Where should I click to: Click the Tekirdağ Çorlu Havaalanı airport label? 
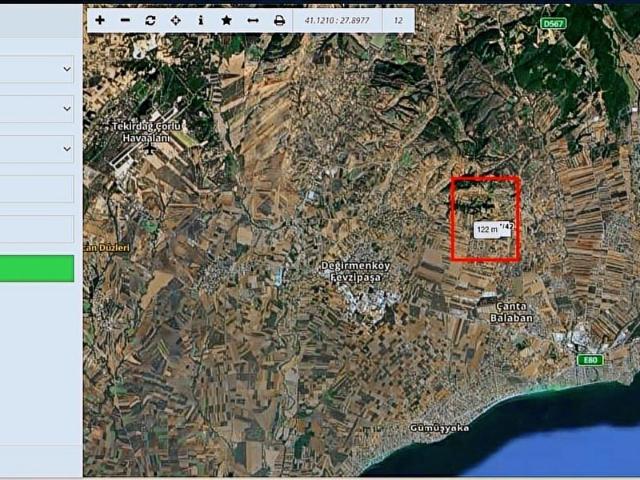point(149,132)
